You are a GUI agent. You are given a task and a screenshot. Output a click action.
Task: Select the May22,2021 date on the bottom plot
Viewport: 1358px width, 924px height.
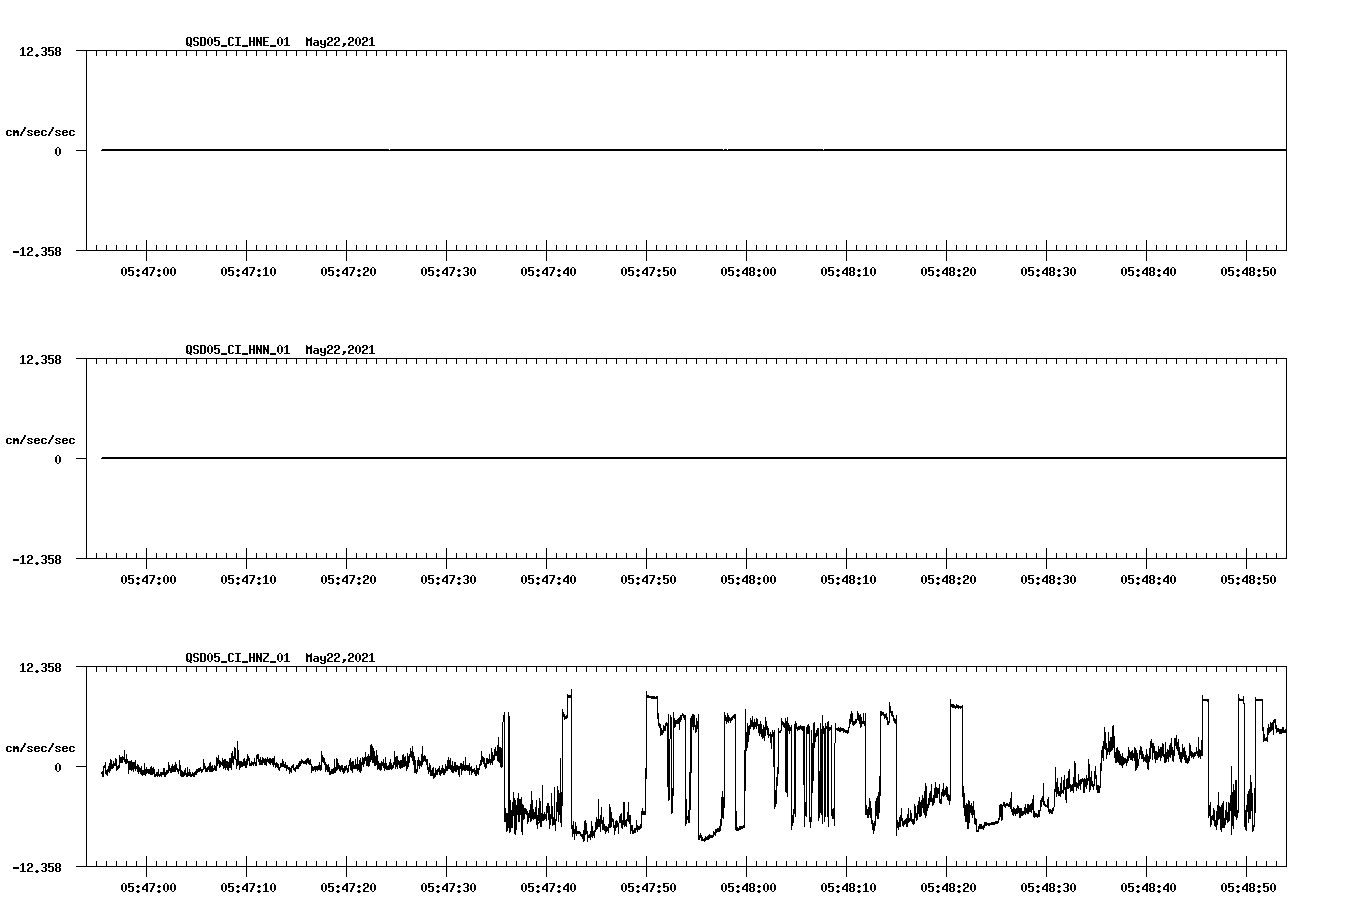[x=340, y=658]
